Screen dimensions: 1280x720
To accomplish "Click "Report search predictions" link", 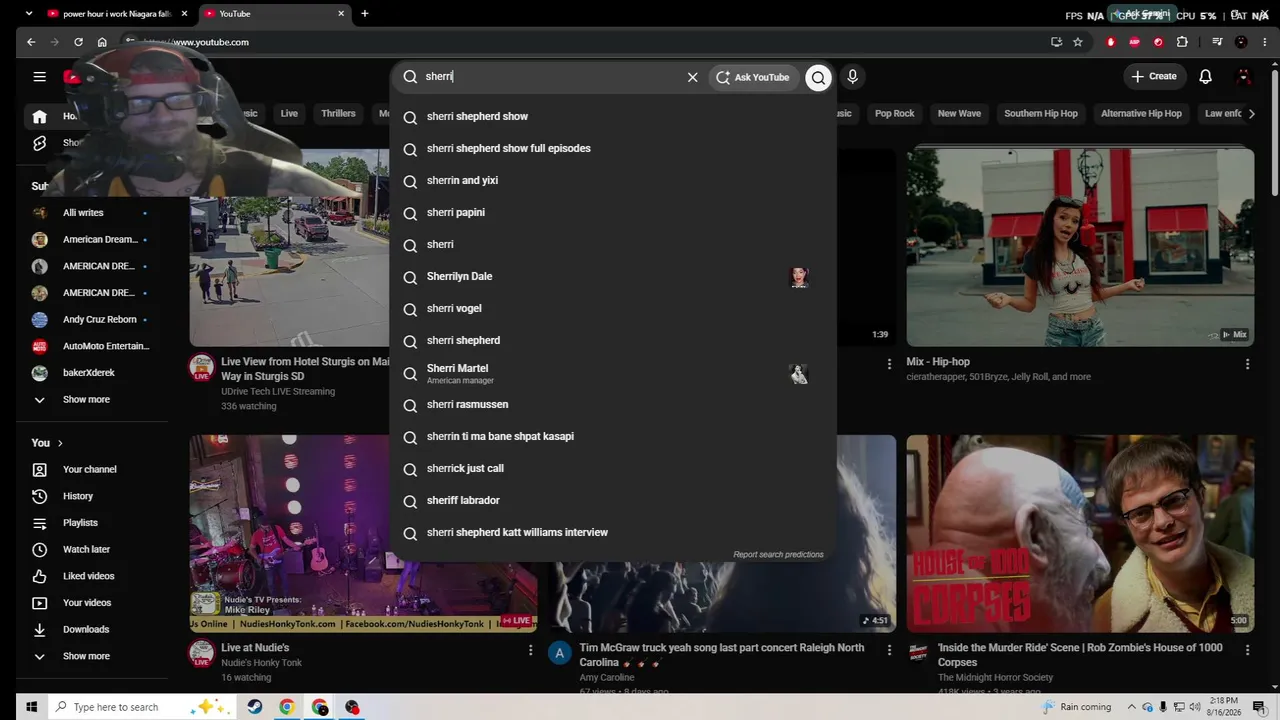I will 778,555.
